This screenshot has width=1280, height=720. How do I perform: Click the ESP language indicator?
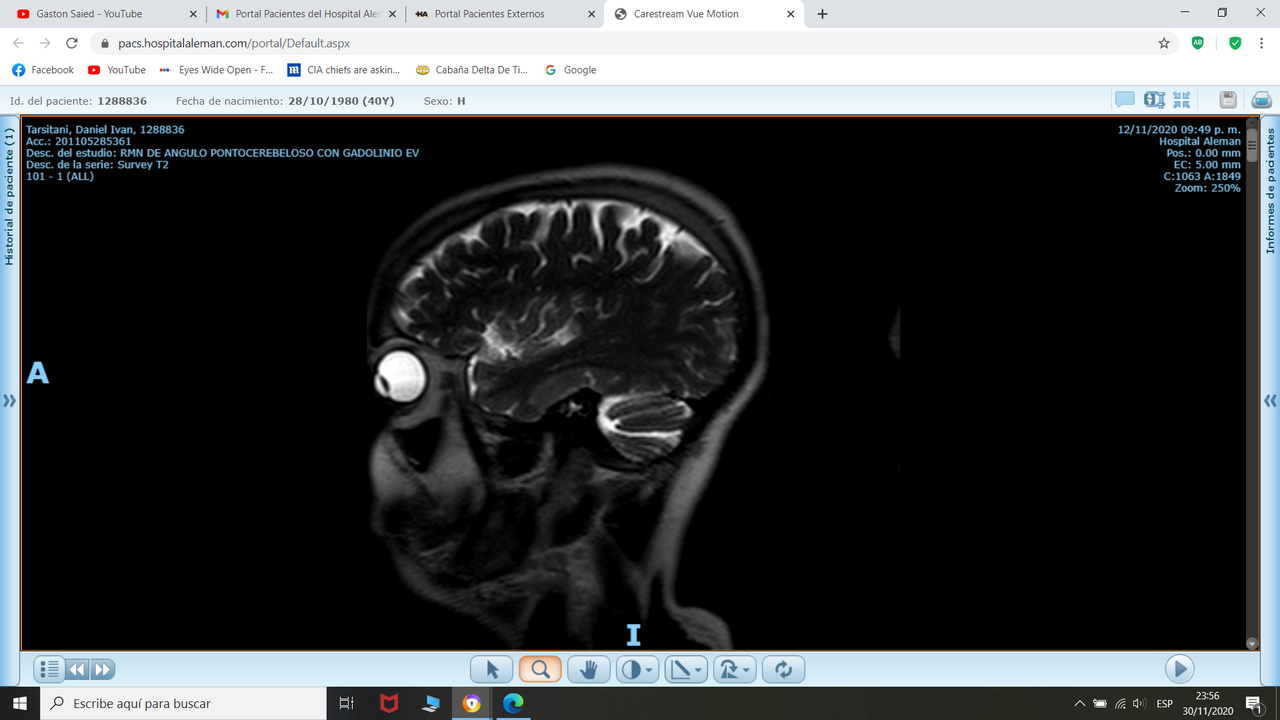(1164, 703)
